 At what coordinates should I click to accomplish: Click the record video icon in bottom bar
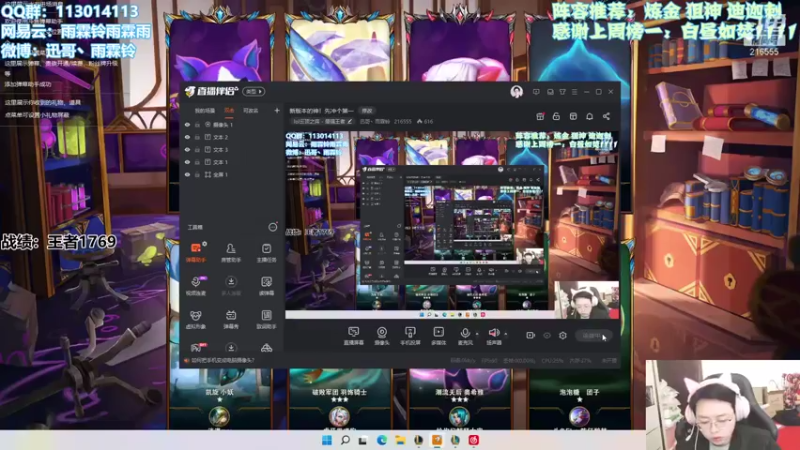point(530,335)
